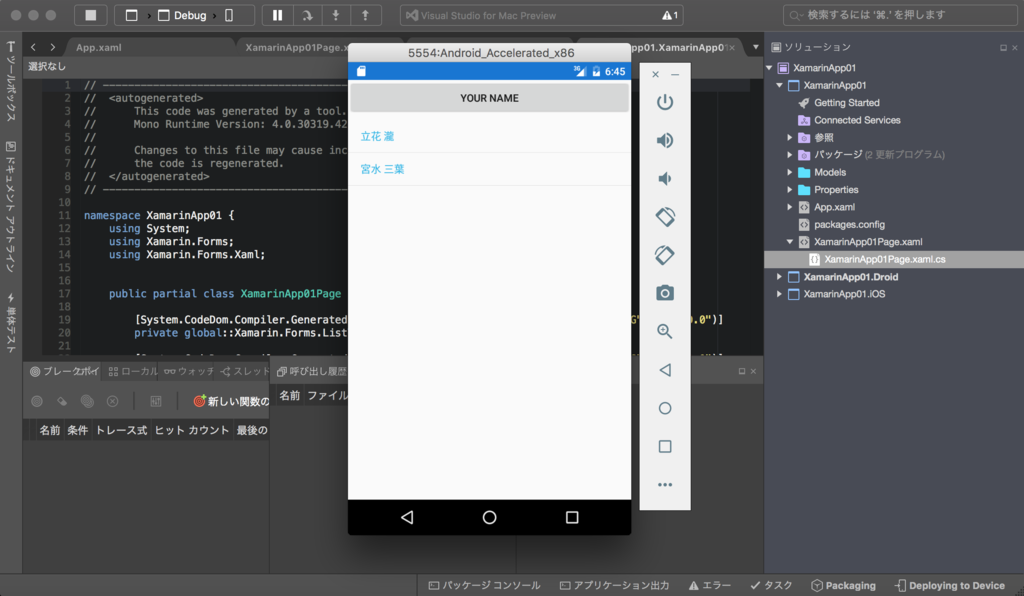Switch to the ローカル tab
The image size is (1024, 596).
pos(133,371)
